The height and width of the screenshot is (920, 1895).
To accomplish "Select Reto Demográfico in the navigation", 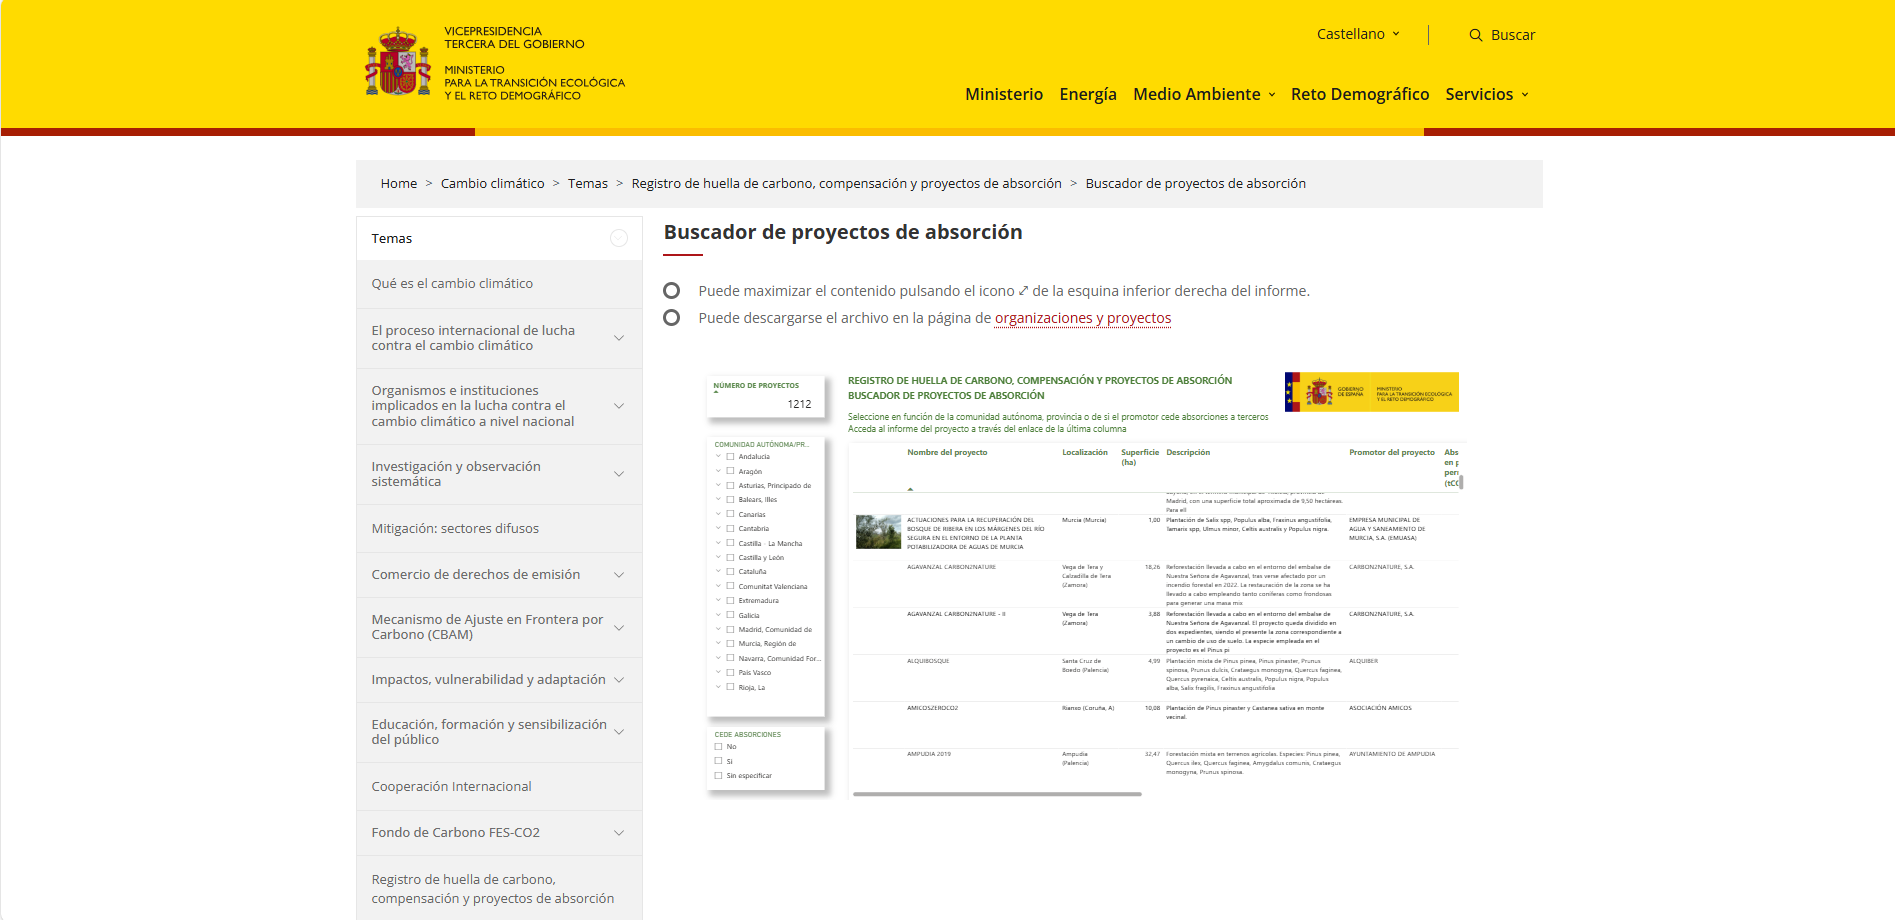I will [1360, 94].
